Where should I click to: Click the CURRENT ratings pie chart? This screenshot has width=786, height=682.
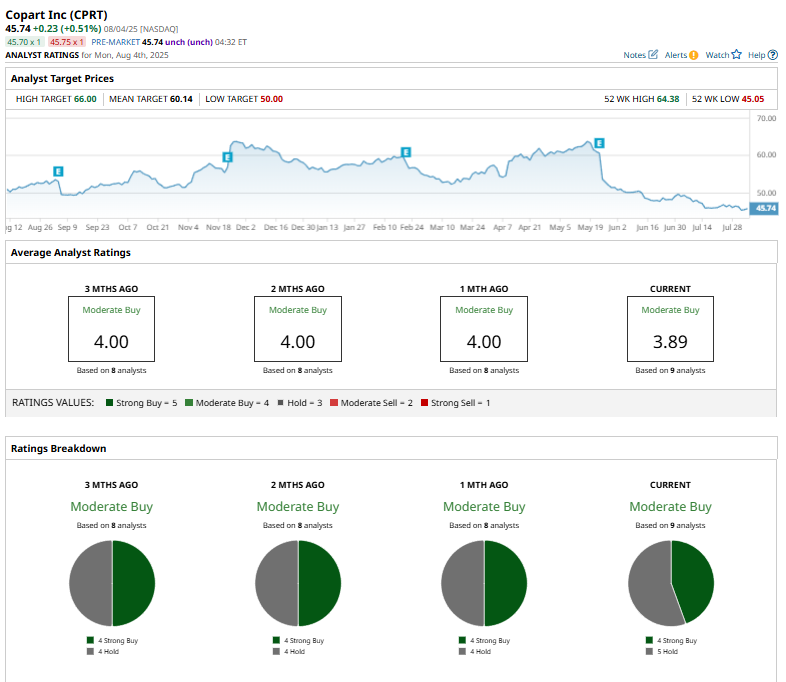click(671, 583)
